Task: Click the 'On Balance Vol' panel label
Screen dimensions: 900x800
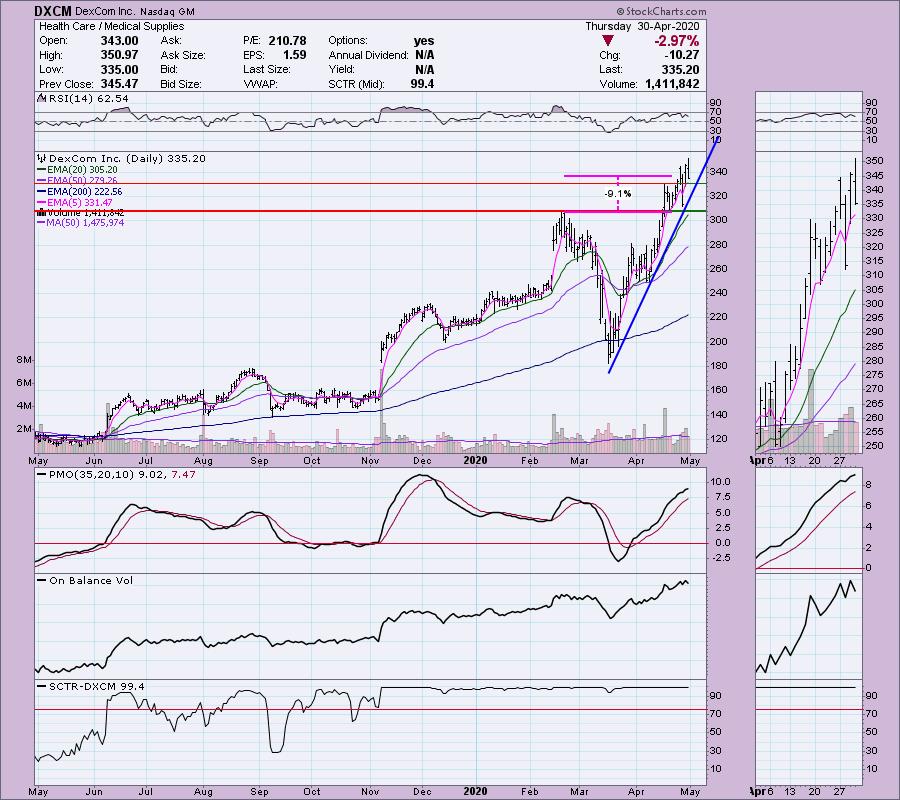Action: (91, 580)
